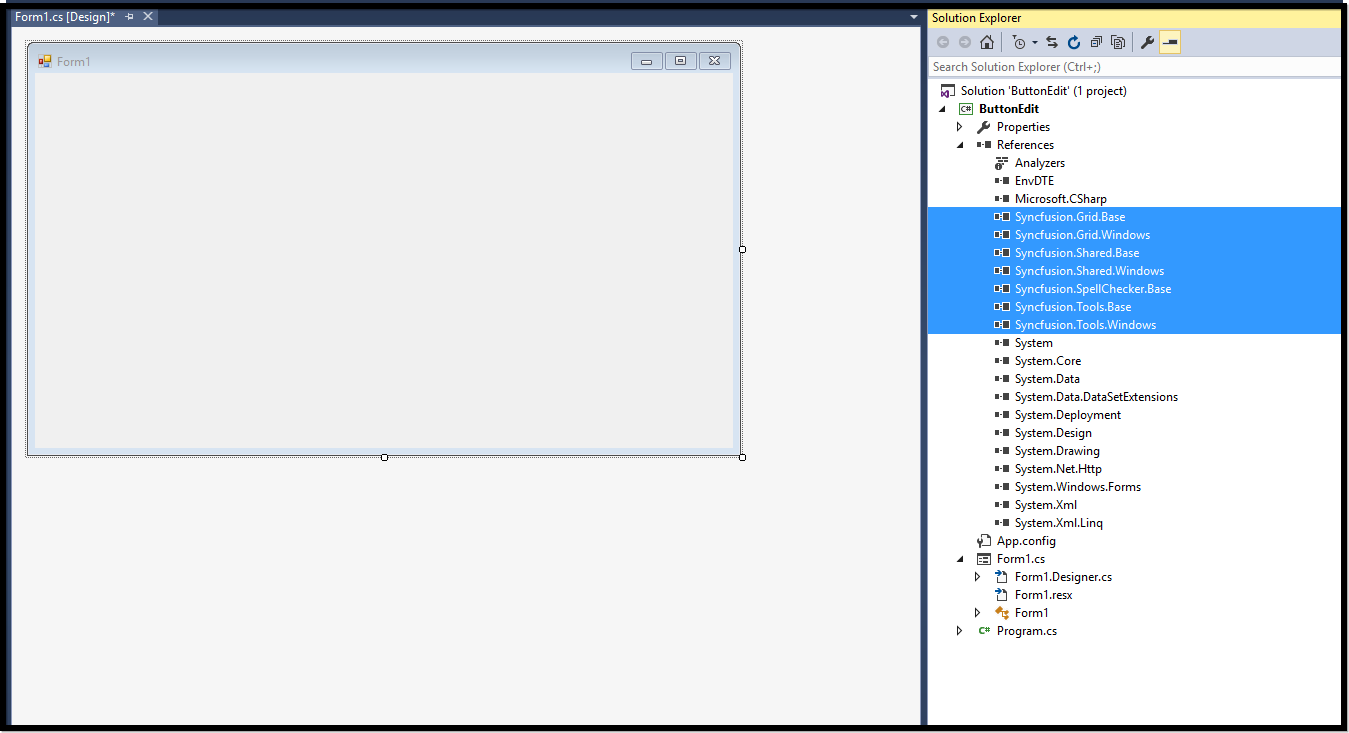The height and width of the screenshot is (733, 1349).
Task: Refresh the Solution Explorer tree
Action: [x=1074, y=42]
